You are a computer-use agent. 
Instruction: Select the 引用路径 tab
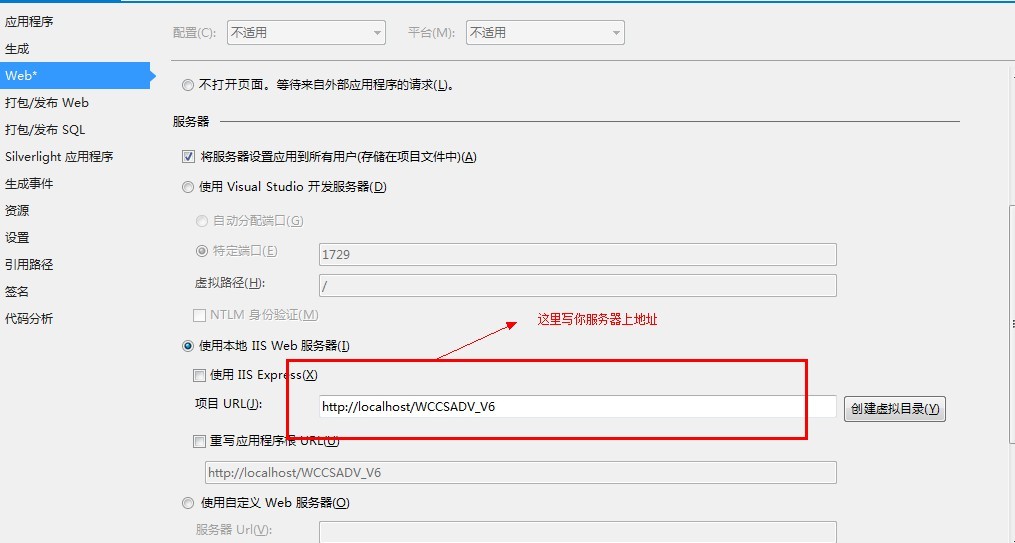click(x=29, y=265)
